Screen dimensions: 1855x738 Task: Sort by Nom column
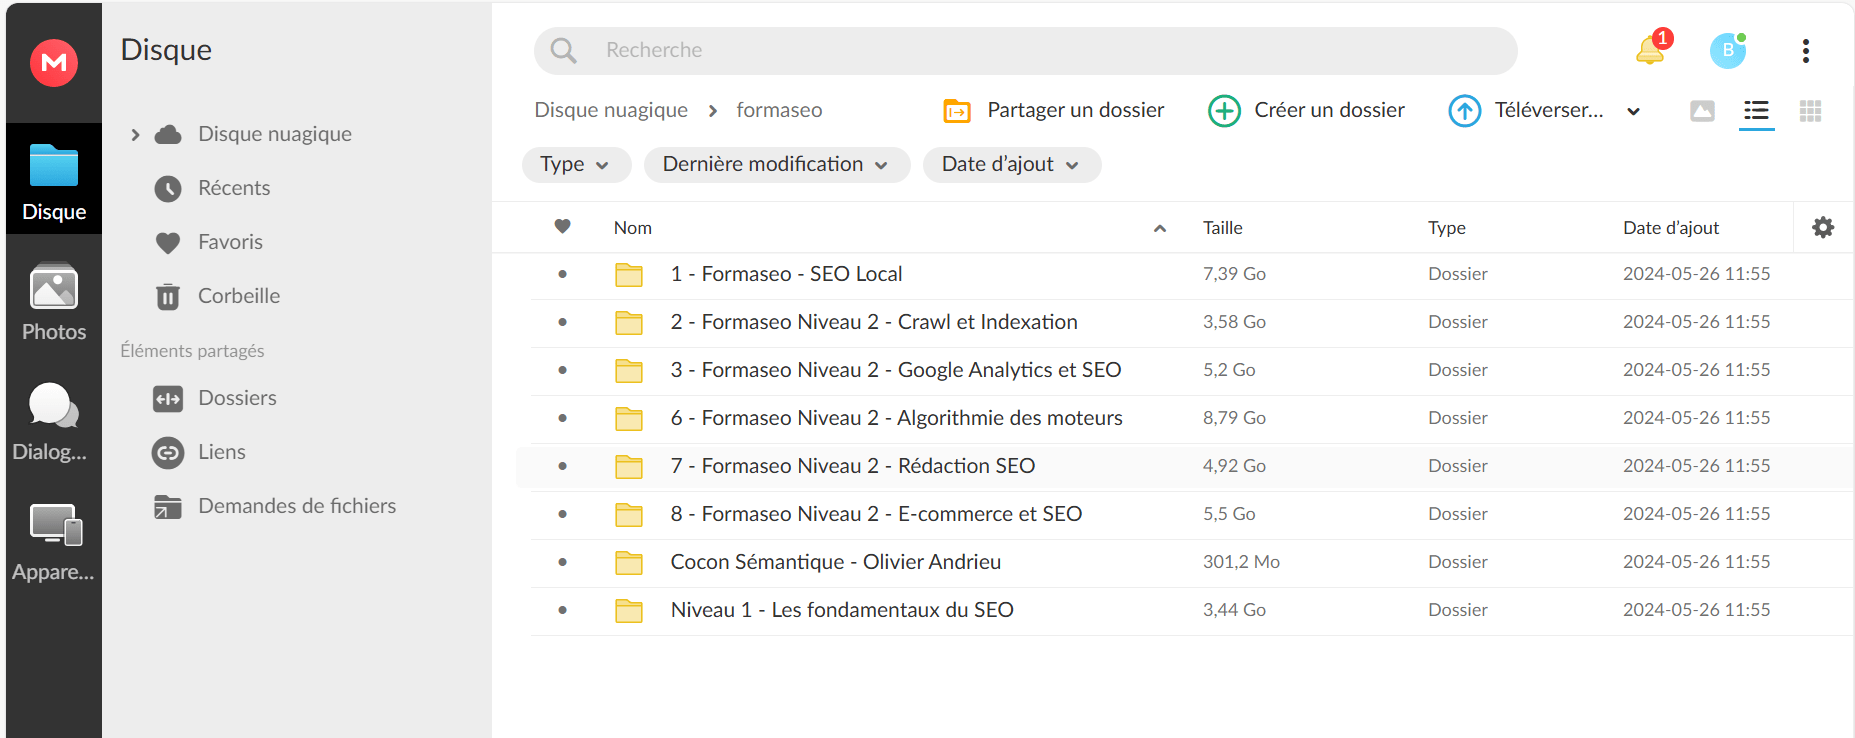[x=633, y=228]
